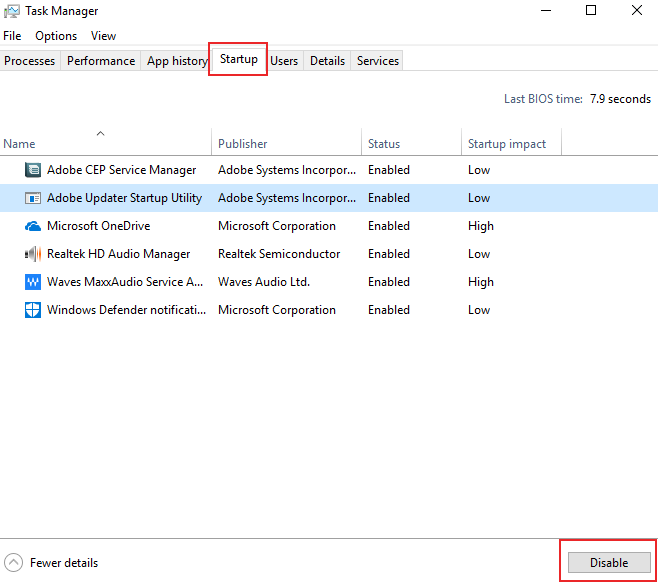Click the Adobe CEP Service Manager icon
Viewport: 658px width, 583px height.
[33, 170]
